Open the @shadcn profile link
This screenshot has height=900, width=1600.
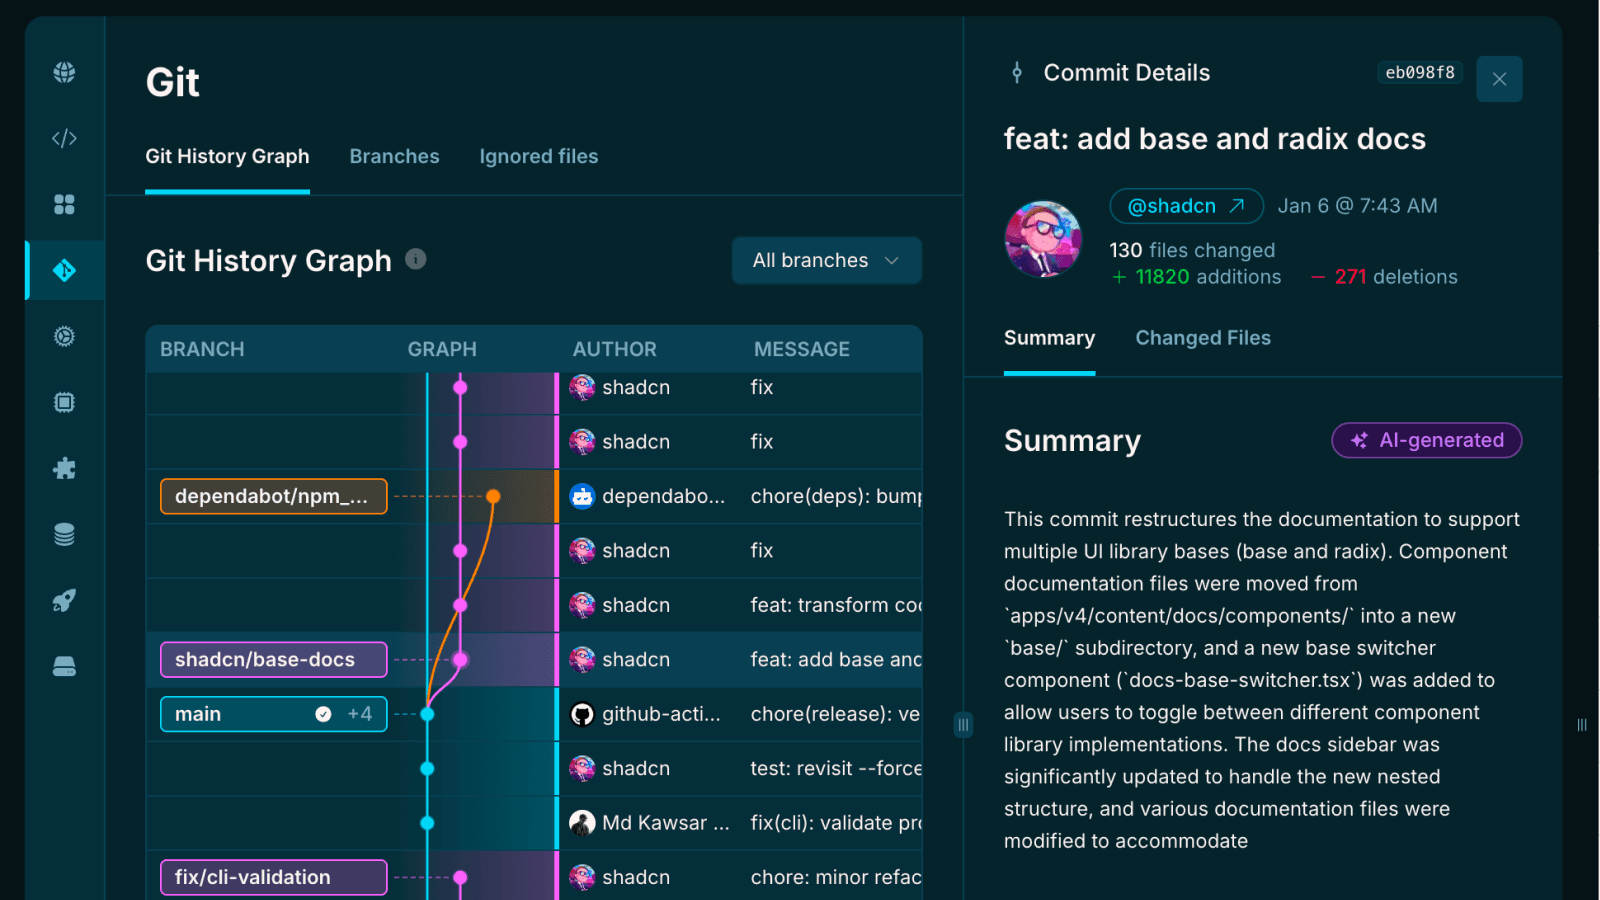click(x=1186, y=206)
